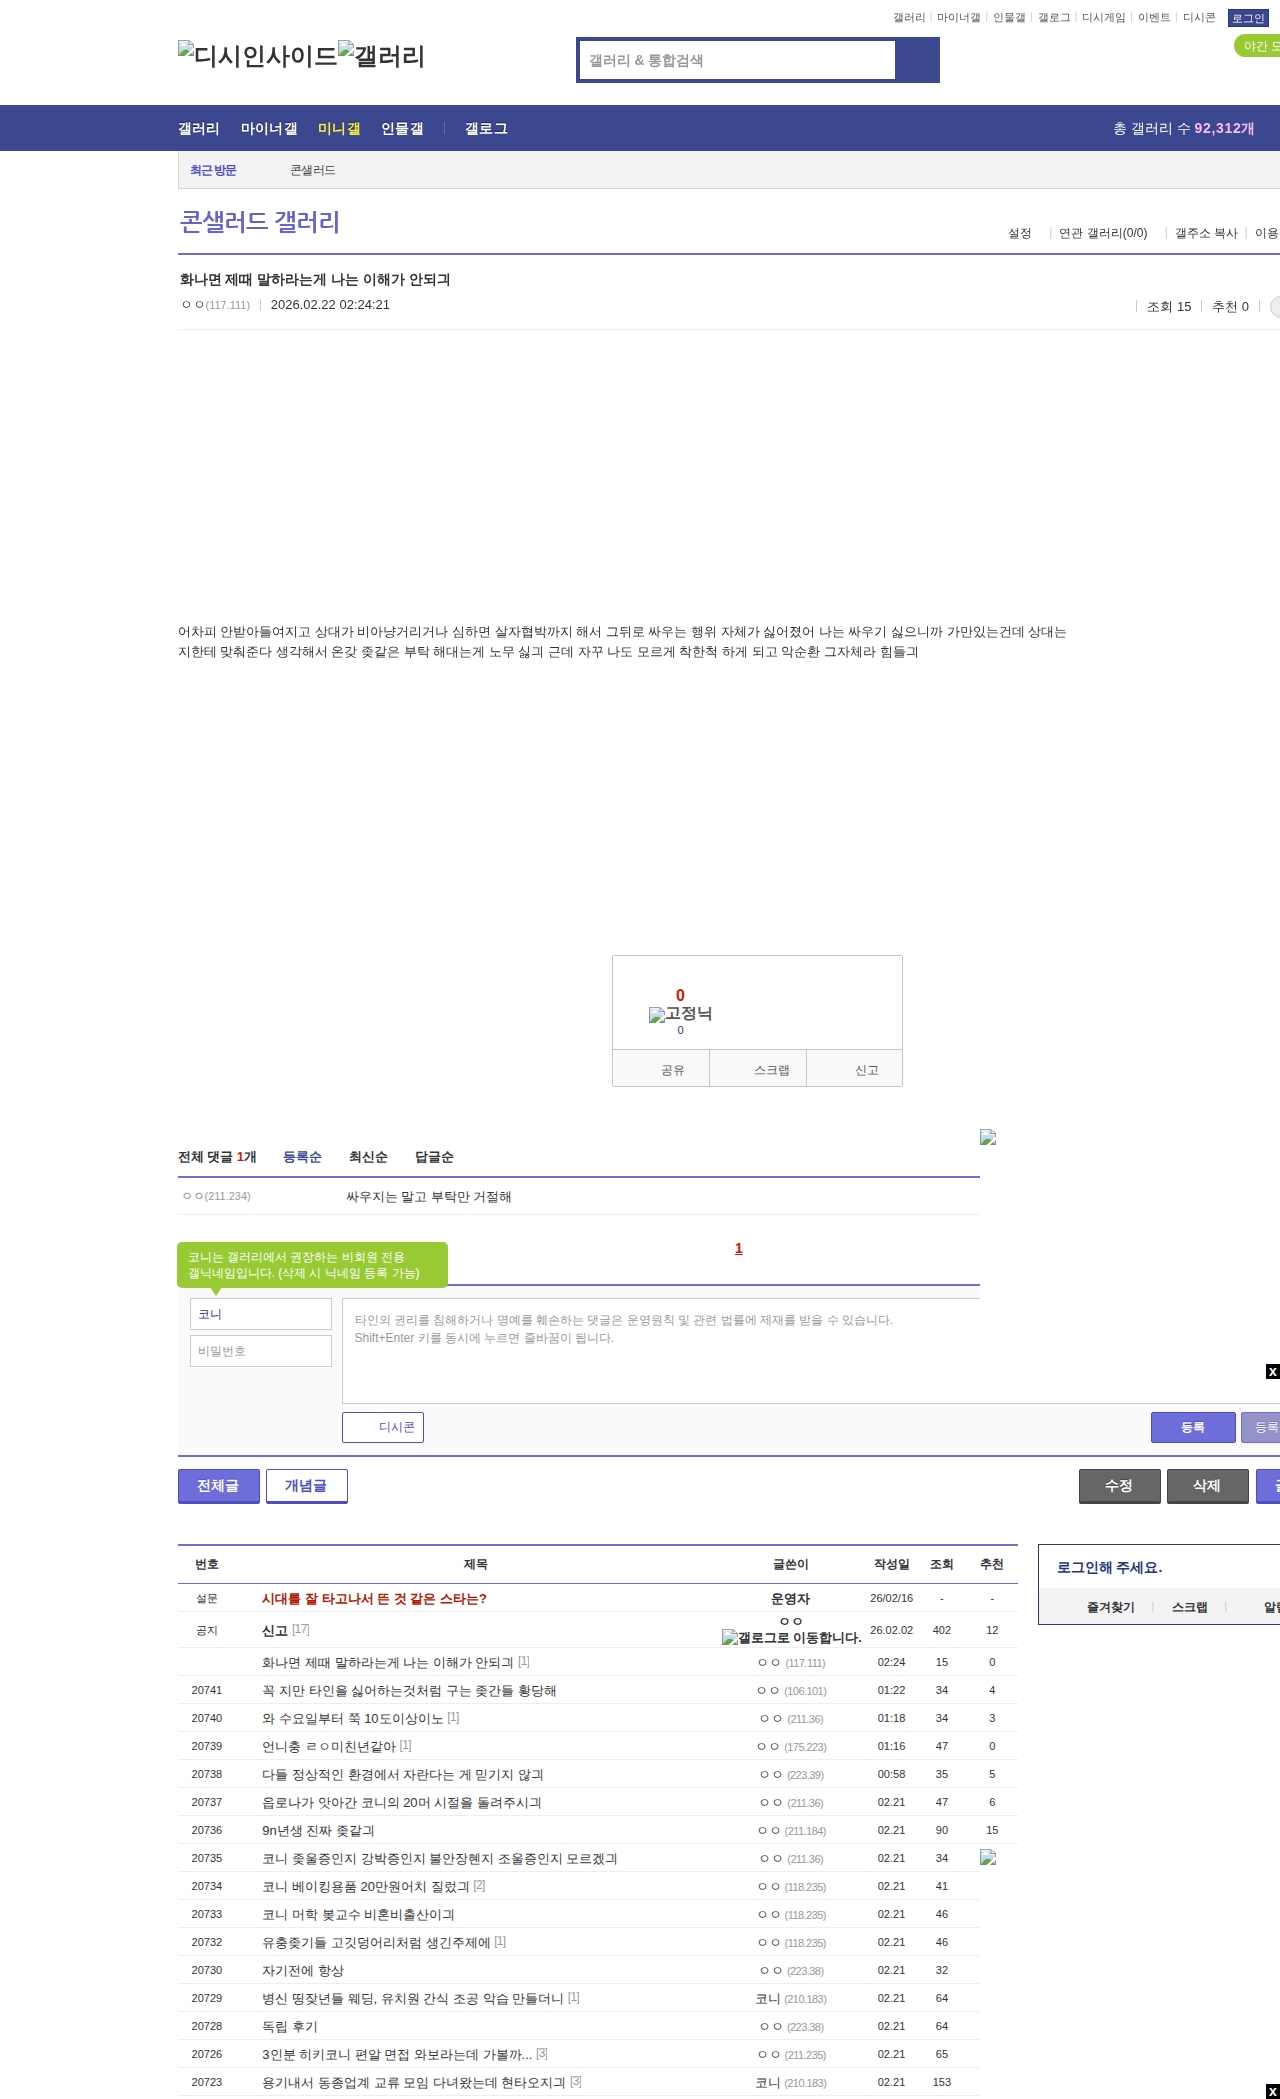Sort comments by 최신순
This screenshot has height=2099, width=1280.
tap(368, 1157)
